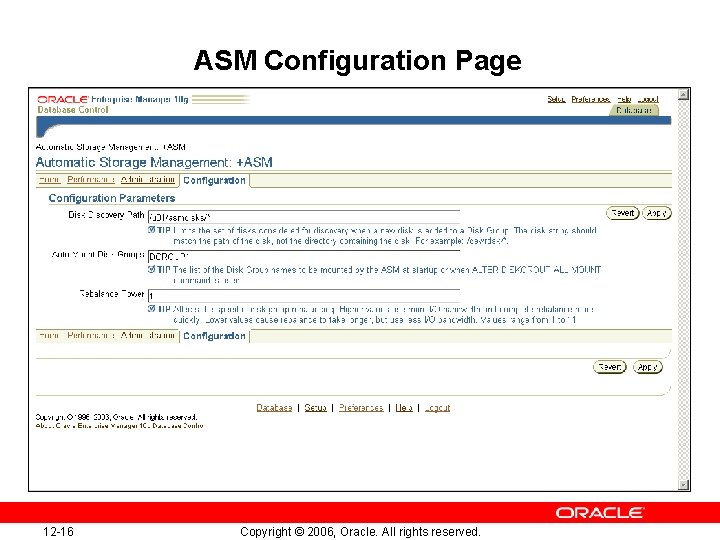Click into the Disk Discovery Path field
The height and width of the screenshot is (540, 720).
[x=304, y=217]
